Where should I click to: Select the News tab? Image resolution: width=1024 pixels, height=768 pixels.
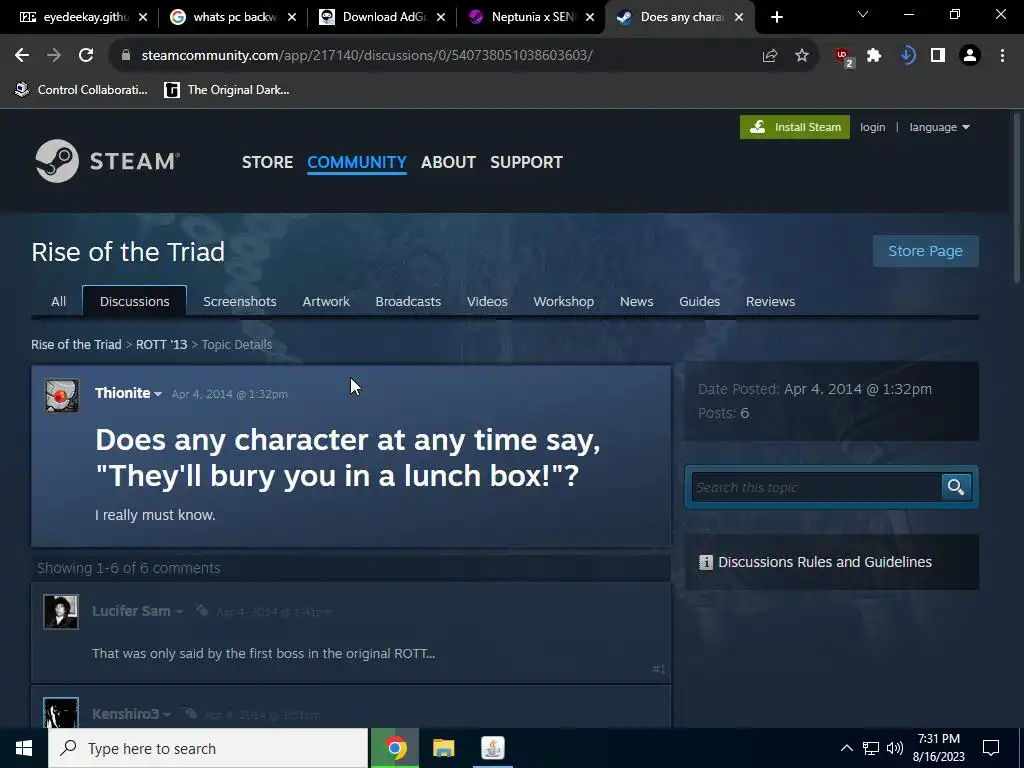[637, 301]
